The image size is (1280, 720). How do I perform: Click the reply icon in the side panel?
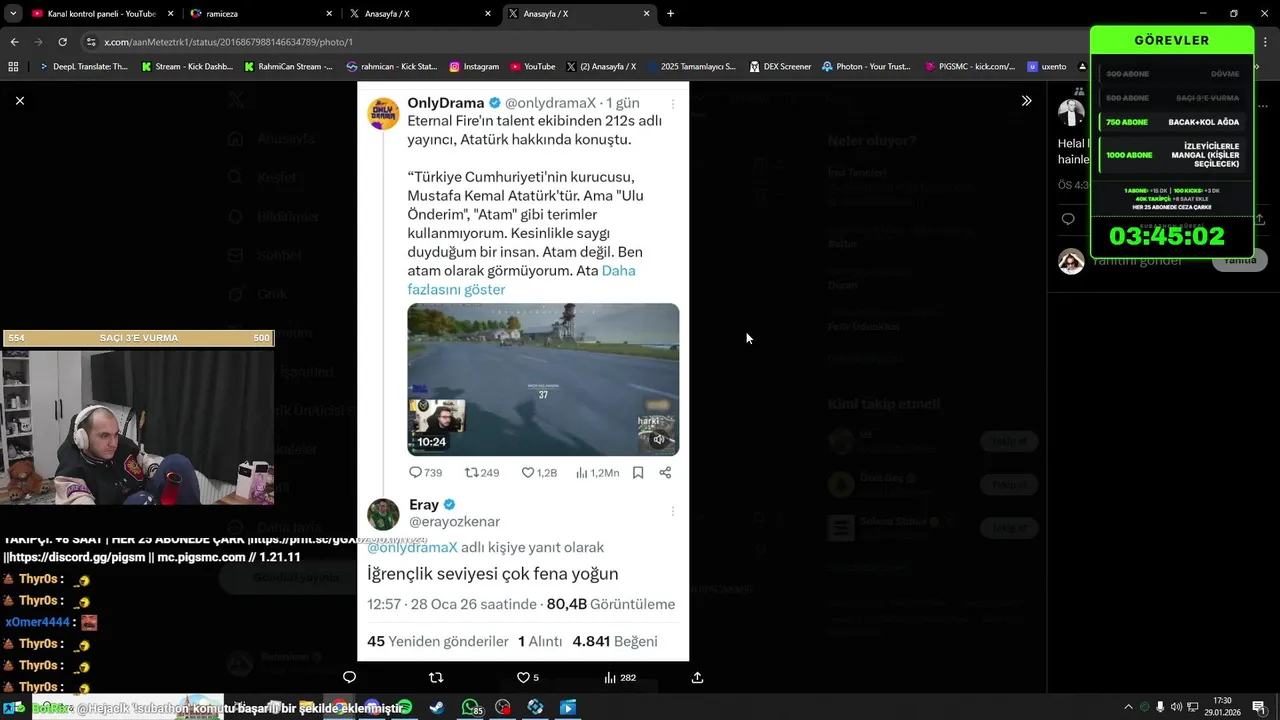coord(1068,219)
